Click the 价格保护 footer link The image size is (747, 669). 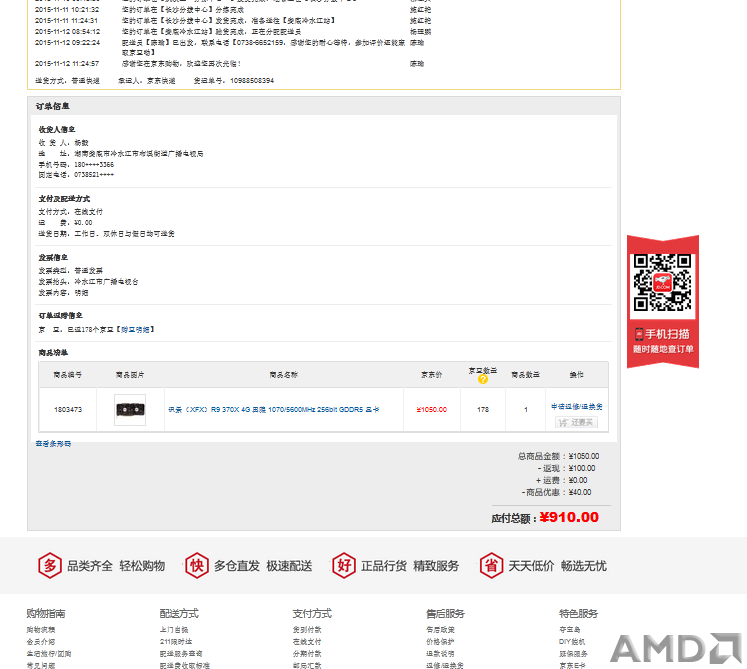coord(441,642)
